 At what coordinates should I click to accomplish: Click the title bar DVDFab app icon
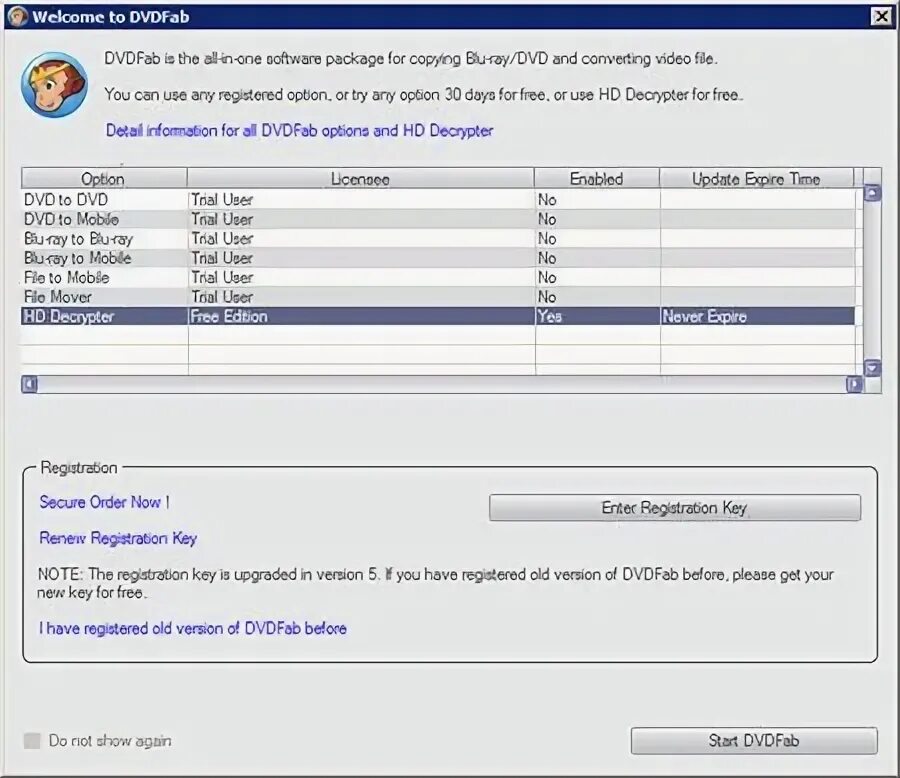17,17
